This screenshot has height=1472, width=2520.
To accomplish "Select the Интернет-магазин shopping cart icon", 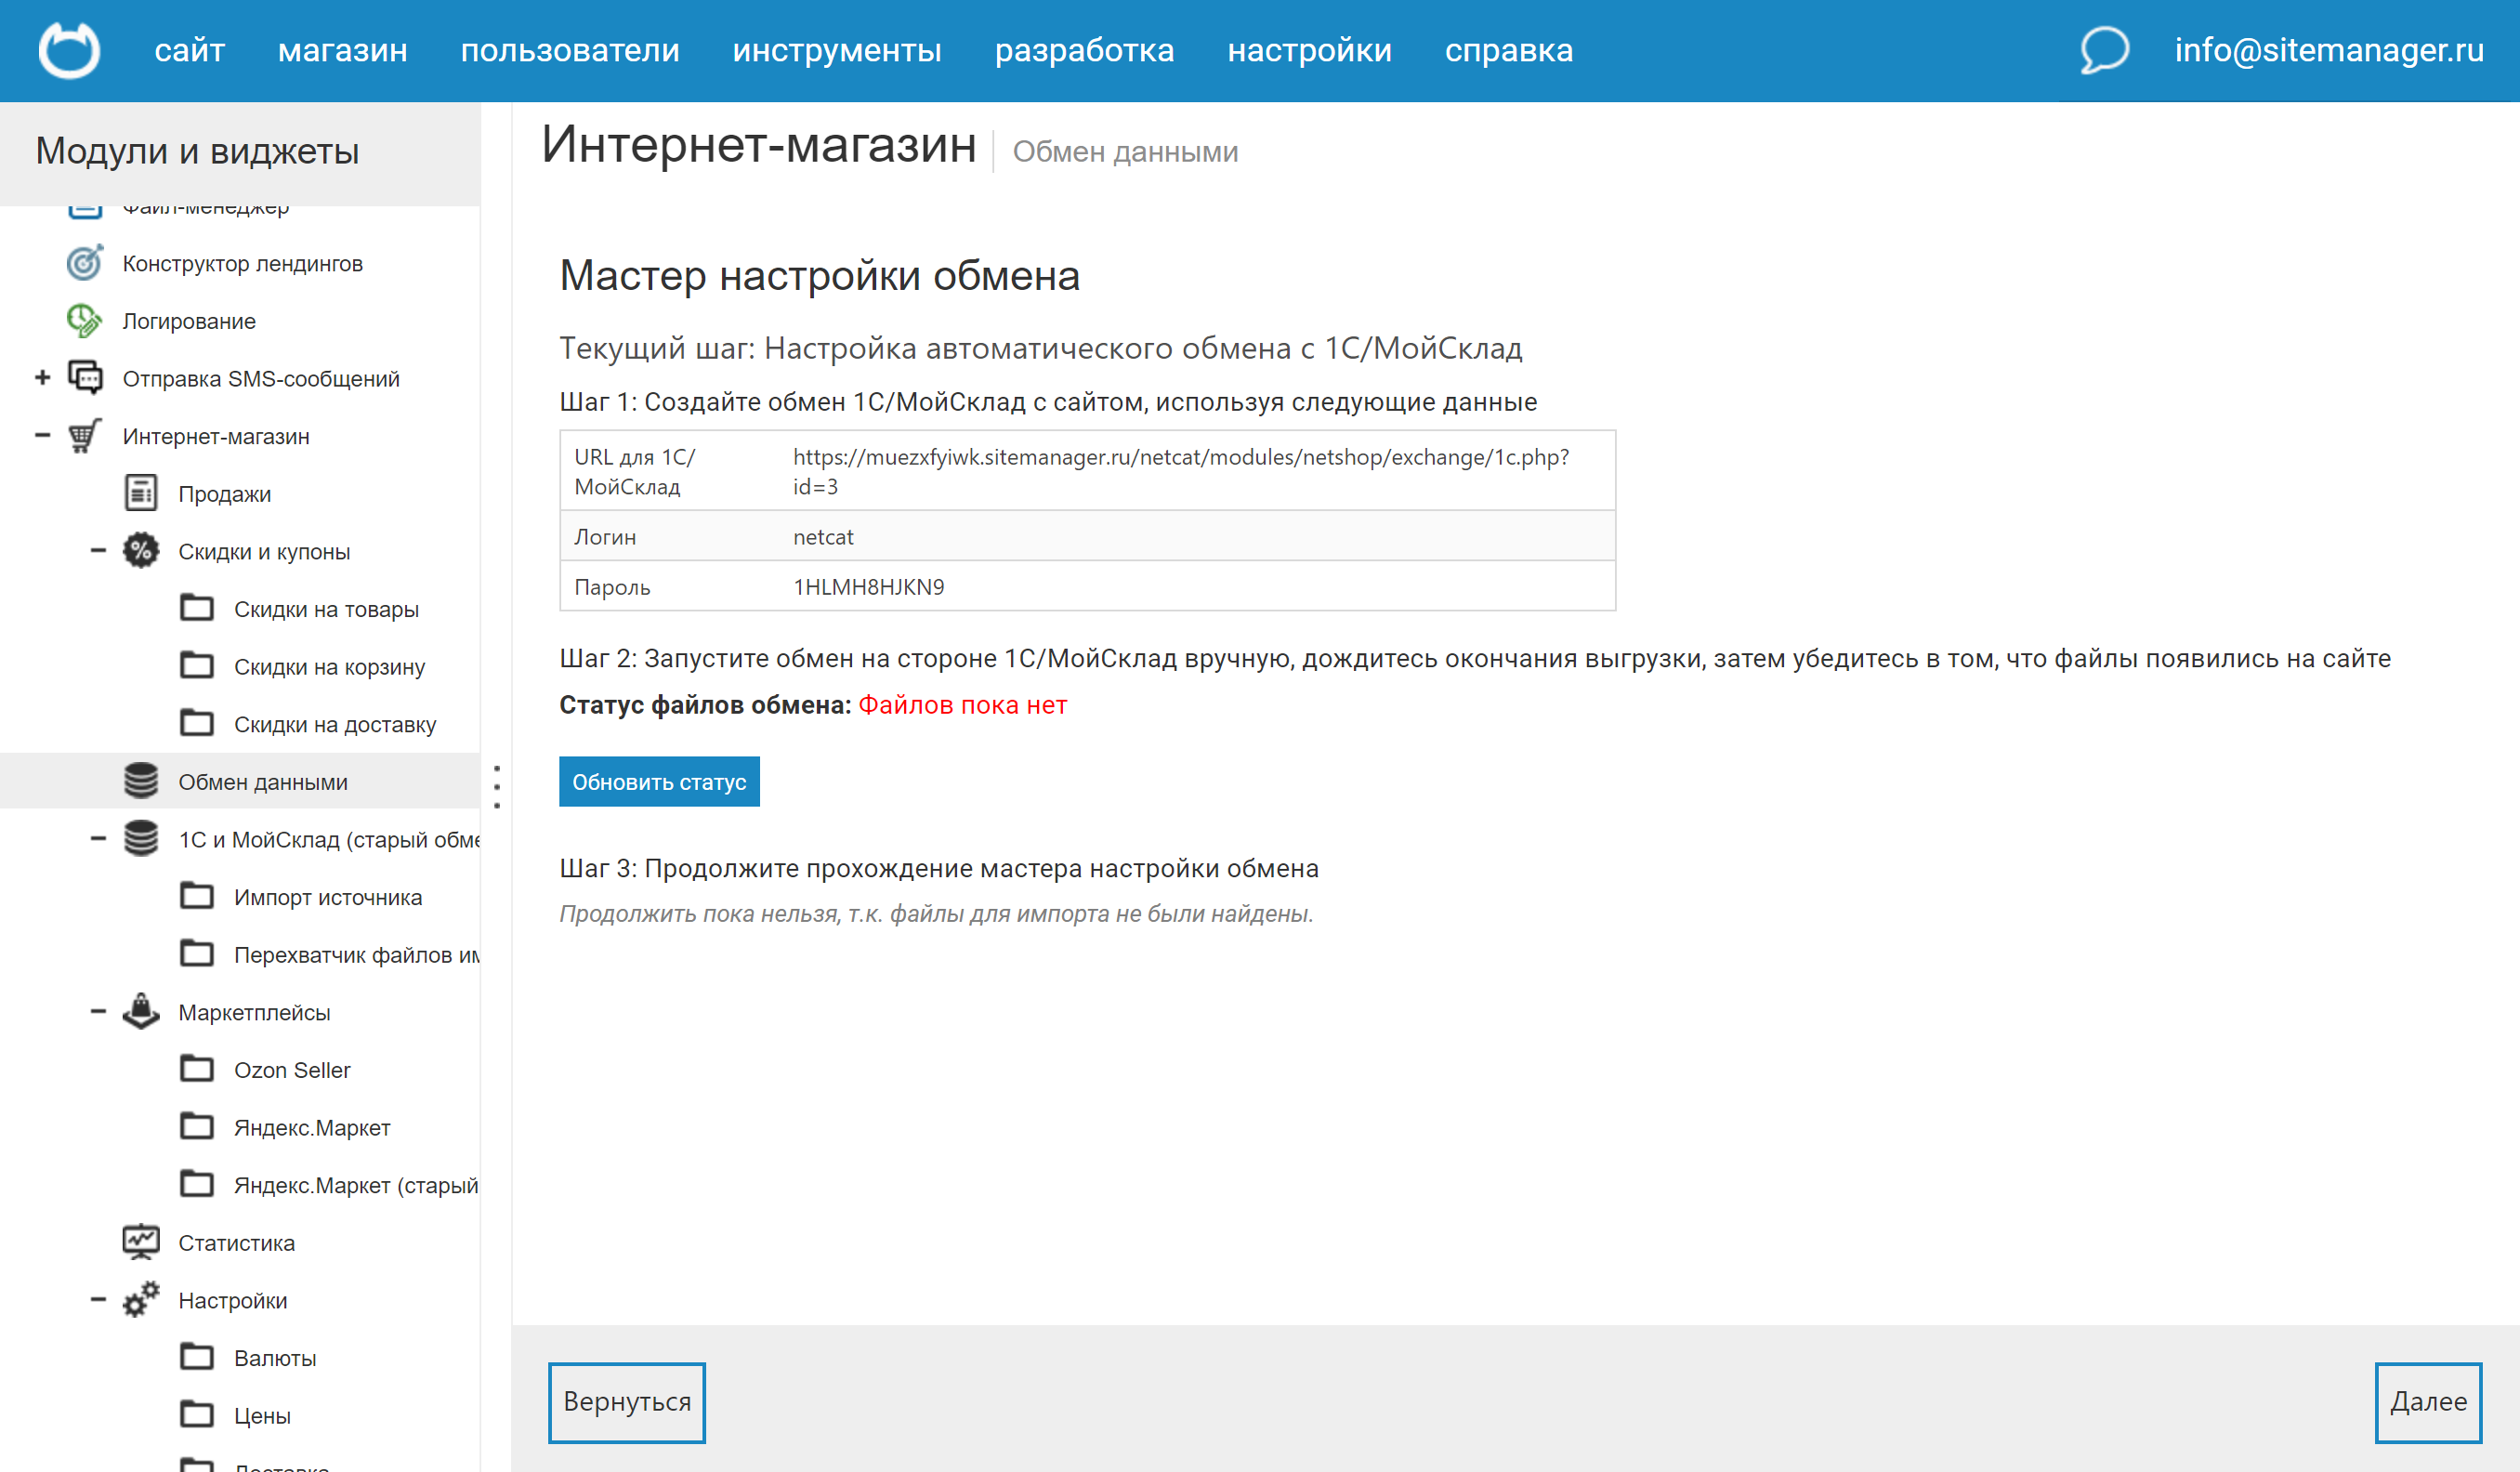I will pyautogui.click(x=84, y=436).
